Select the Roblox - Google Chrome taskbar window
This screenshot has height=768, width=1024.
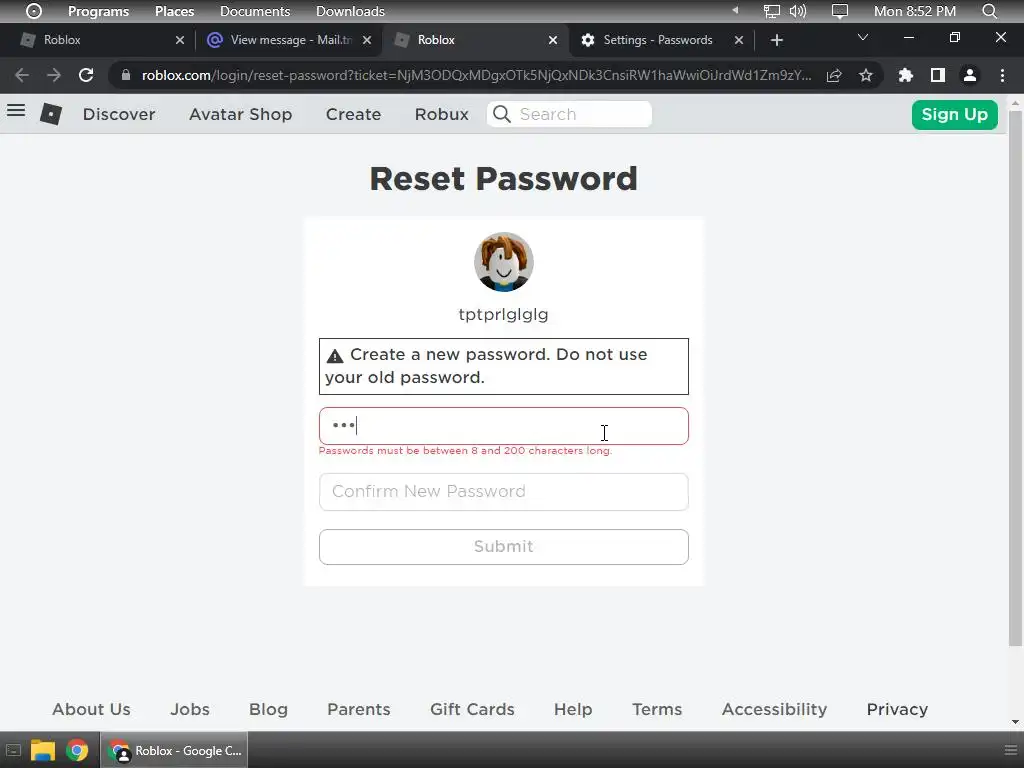click(175, 750)
